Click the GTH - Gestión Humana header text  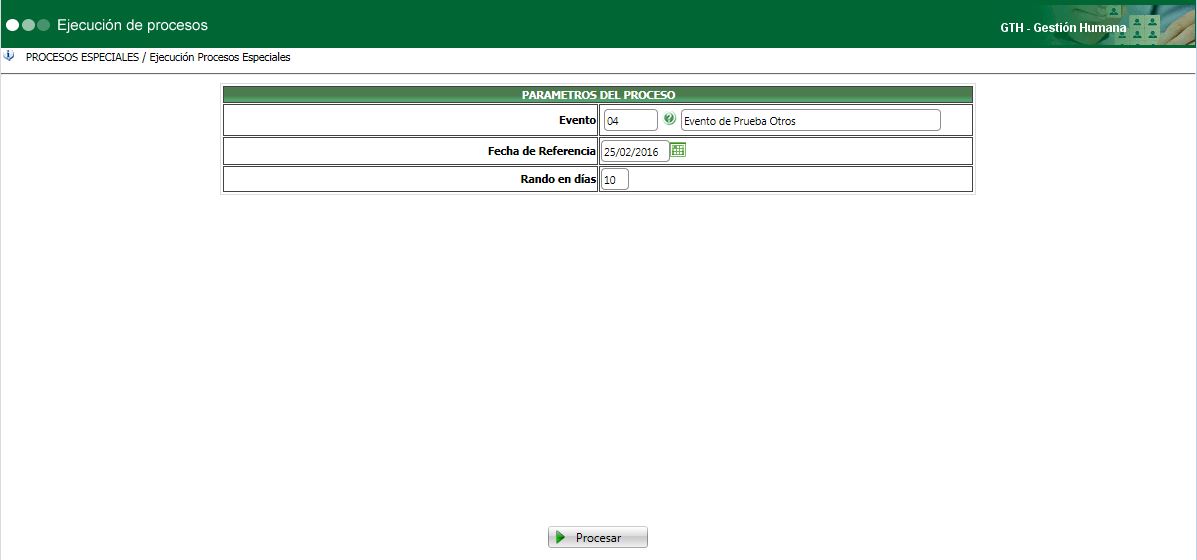(1063, 27)
